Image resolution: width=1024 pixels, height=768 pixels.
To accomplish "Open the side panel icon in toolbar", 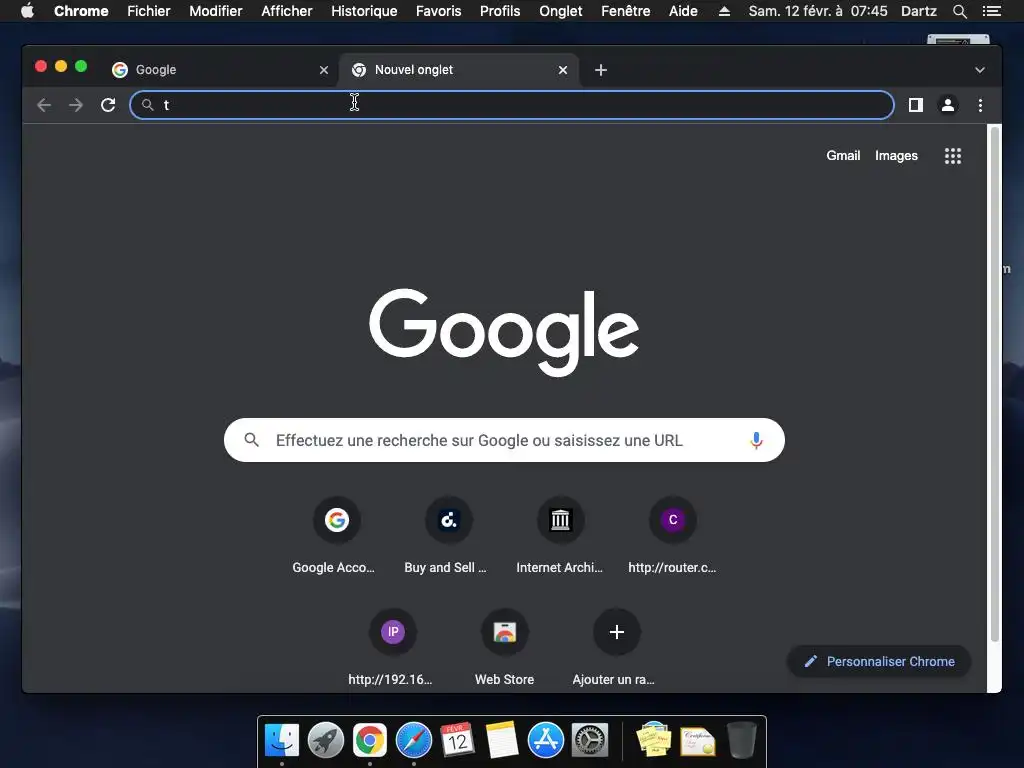I will tap(916, 105).
